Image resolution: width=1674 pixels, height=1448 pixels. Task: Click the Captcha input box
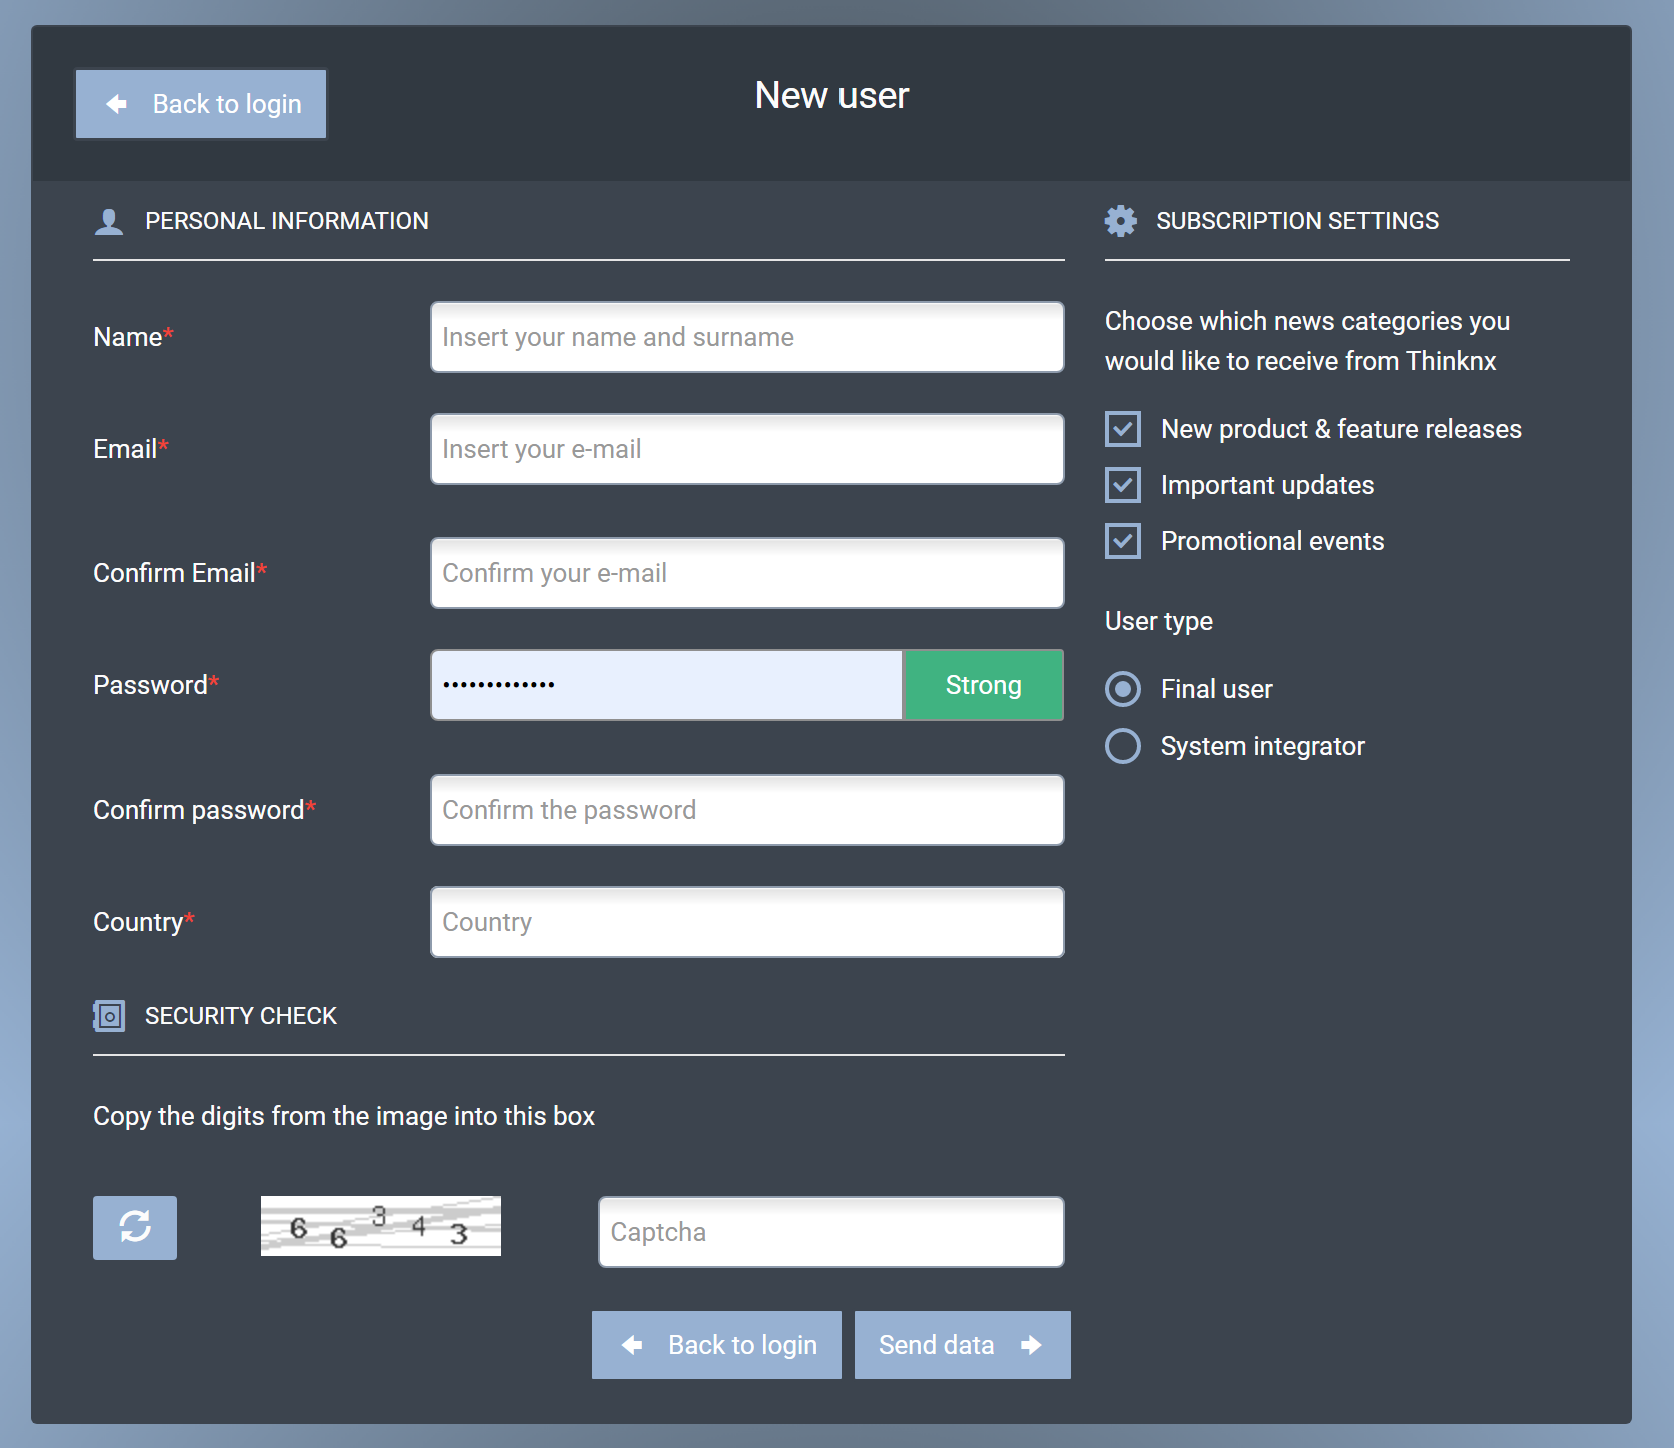point(831,1232)
